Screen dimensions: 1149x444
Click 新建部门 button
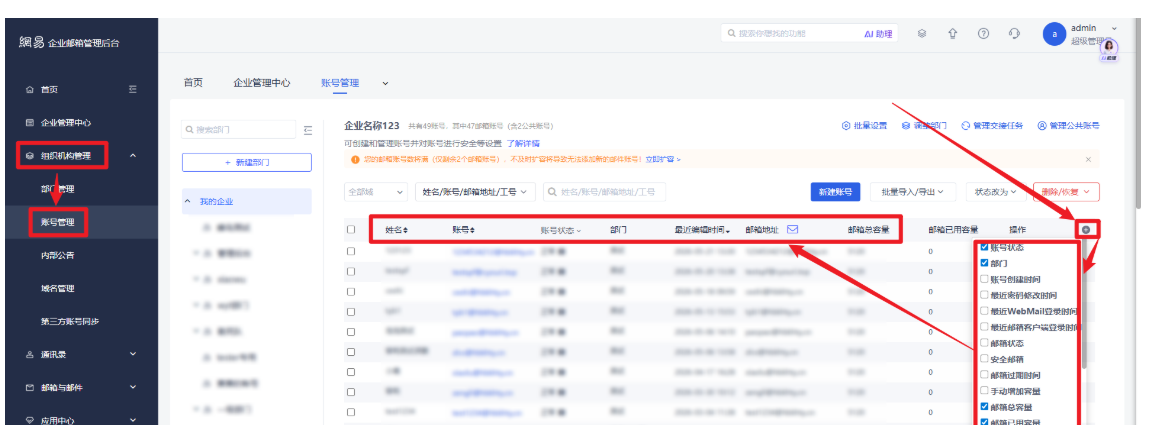point(247,163)
